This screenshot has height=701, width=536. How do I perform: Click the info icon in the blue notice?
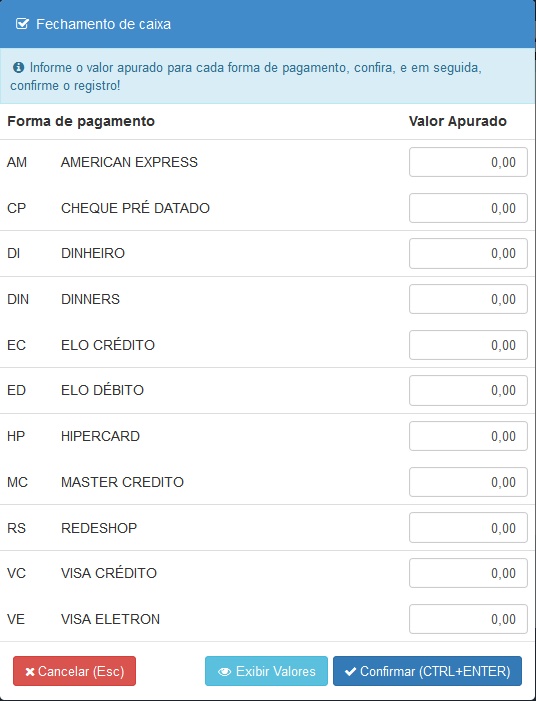tap(18, 68)
